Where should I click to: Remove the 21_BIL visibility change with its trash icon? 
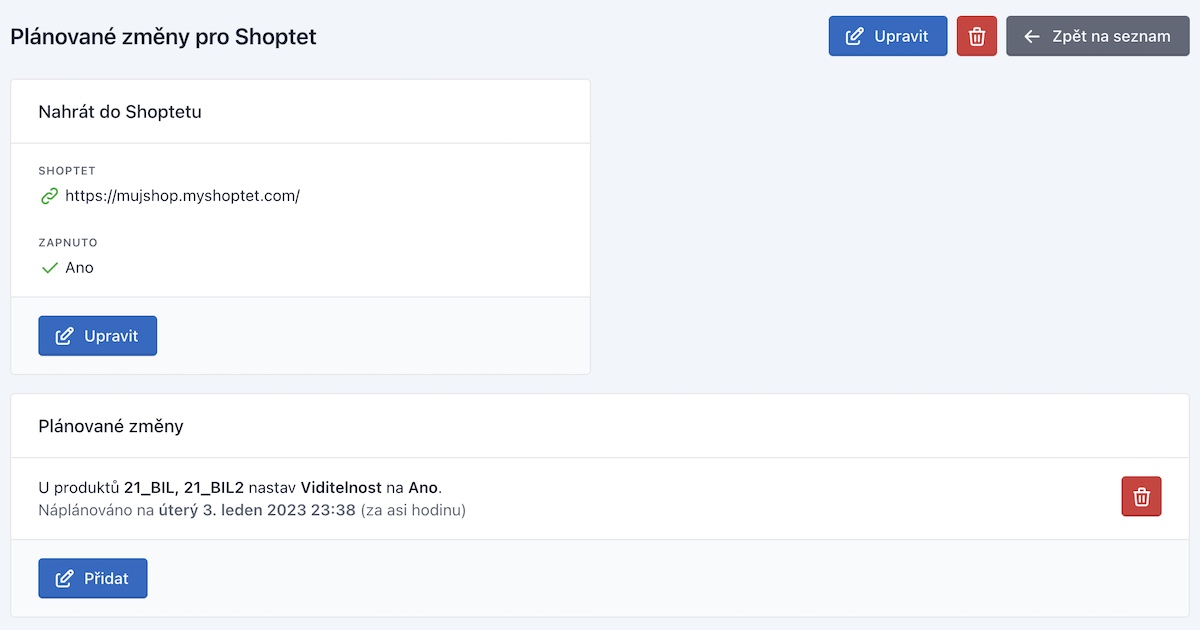(x=1142, y=496)
